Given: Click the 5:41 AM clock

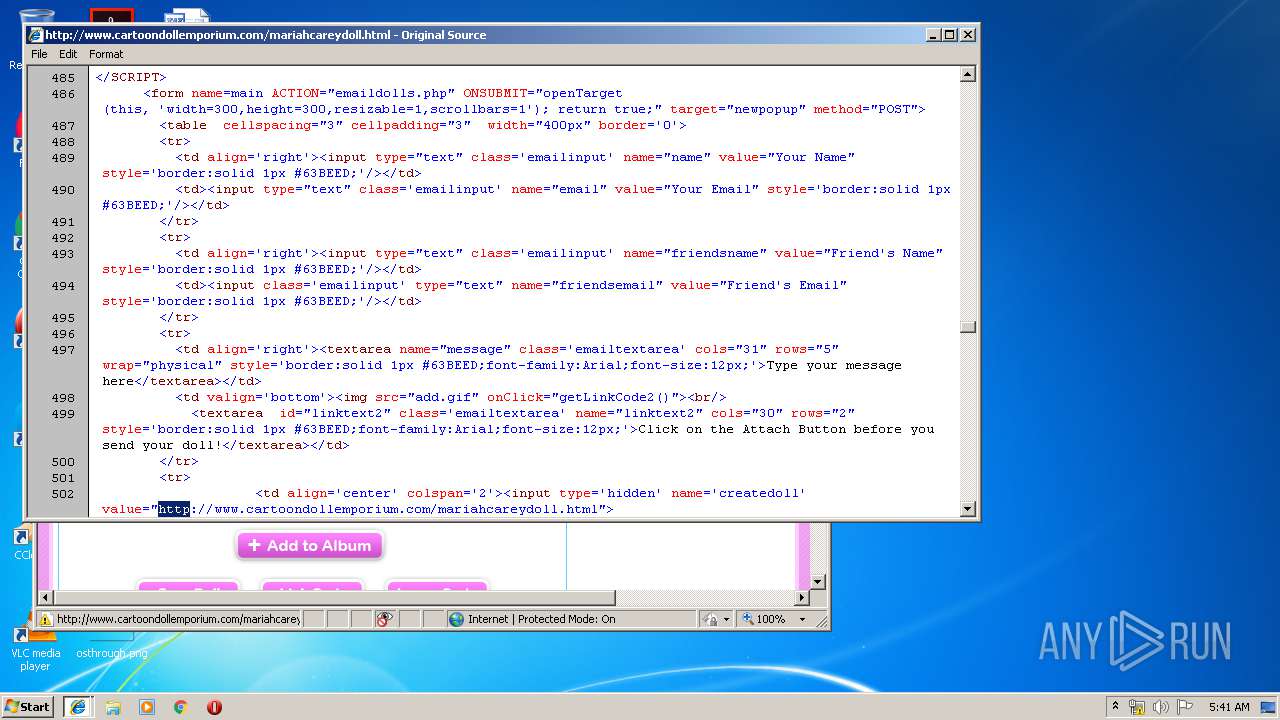Looking at the screenshot, I should (x=1228, y=707).
